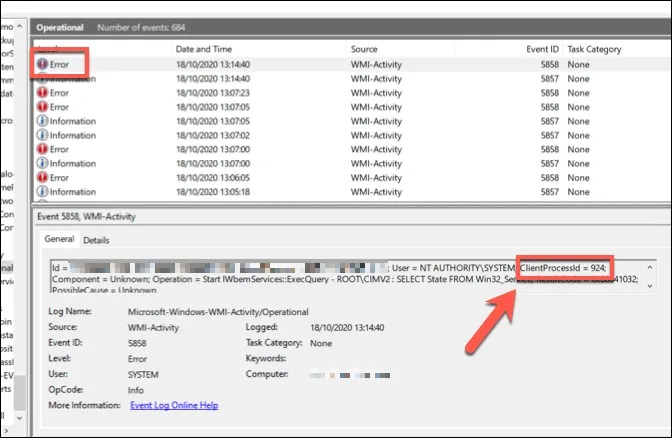Select the date cell 18/10/2020 13:06:05
Screen dimensions: 672x438
[213, 178]
